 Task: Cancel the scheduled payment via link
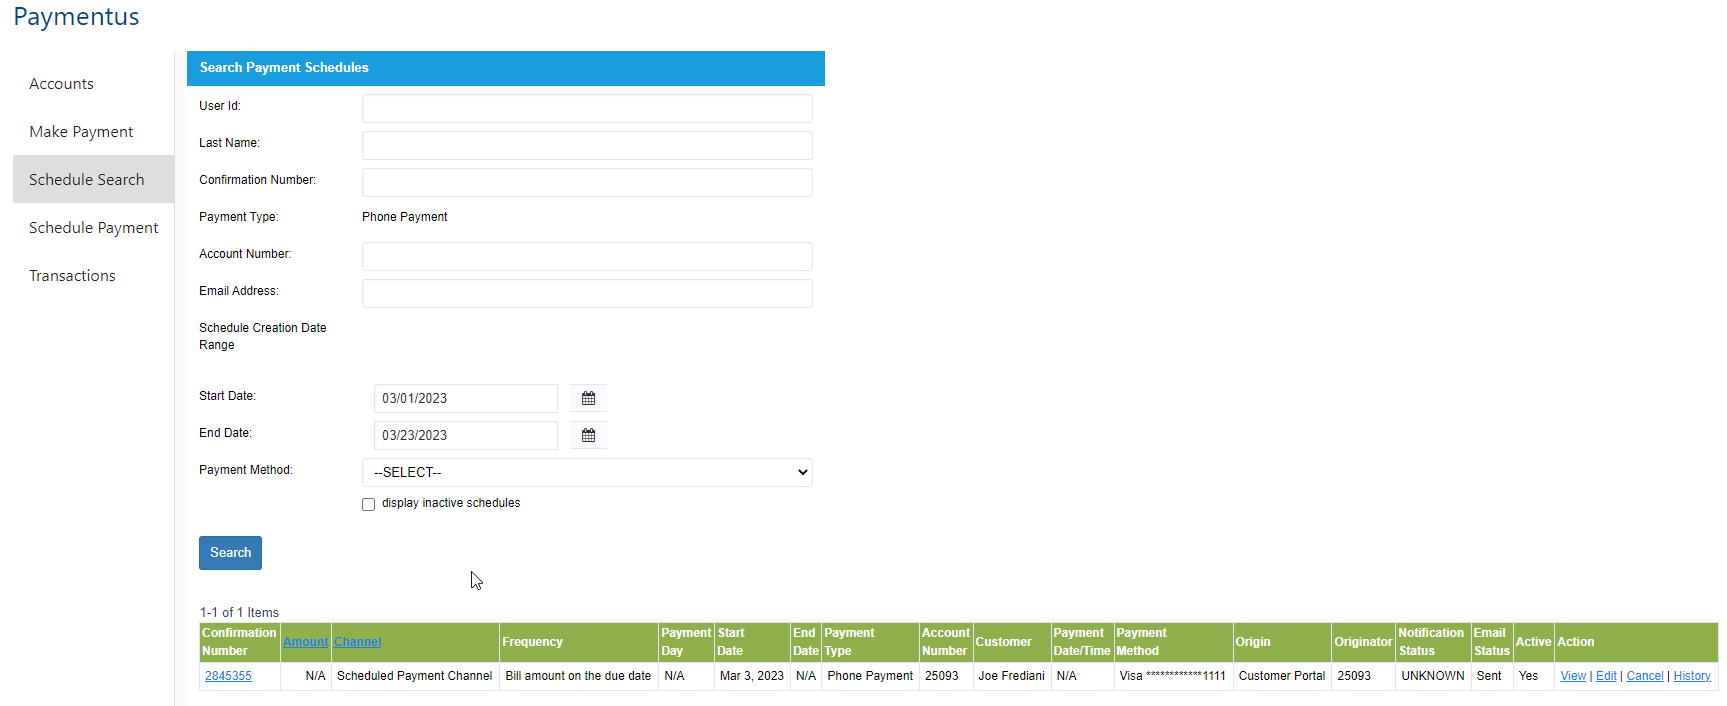1644,676
